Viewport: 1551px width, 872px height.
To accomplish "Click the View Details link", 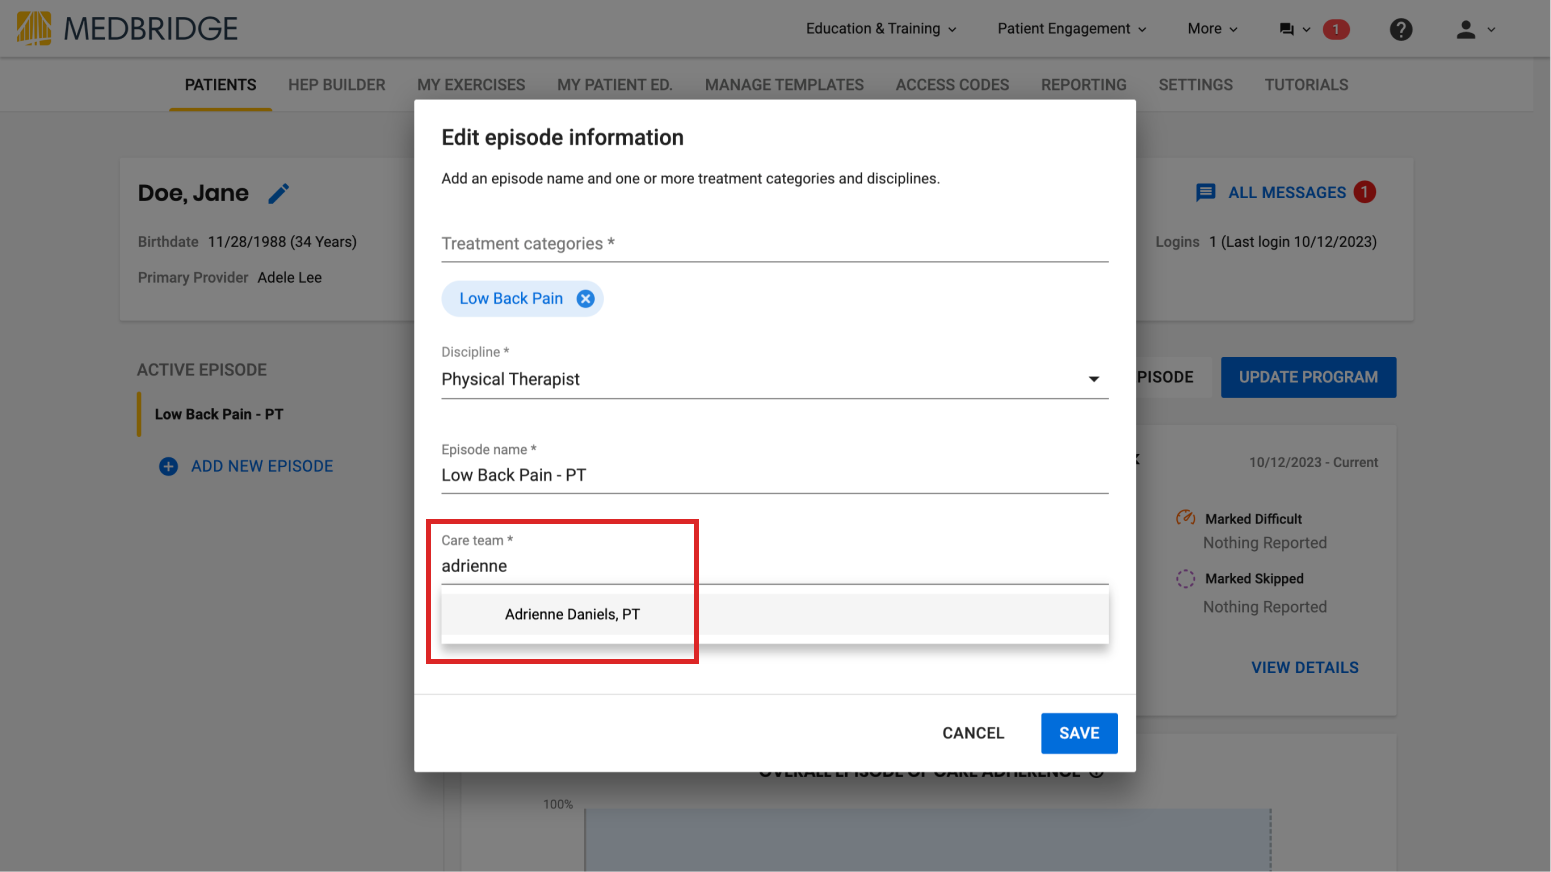I will coord(1305,667).
